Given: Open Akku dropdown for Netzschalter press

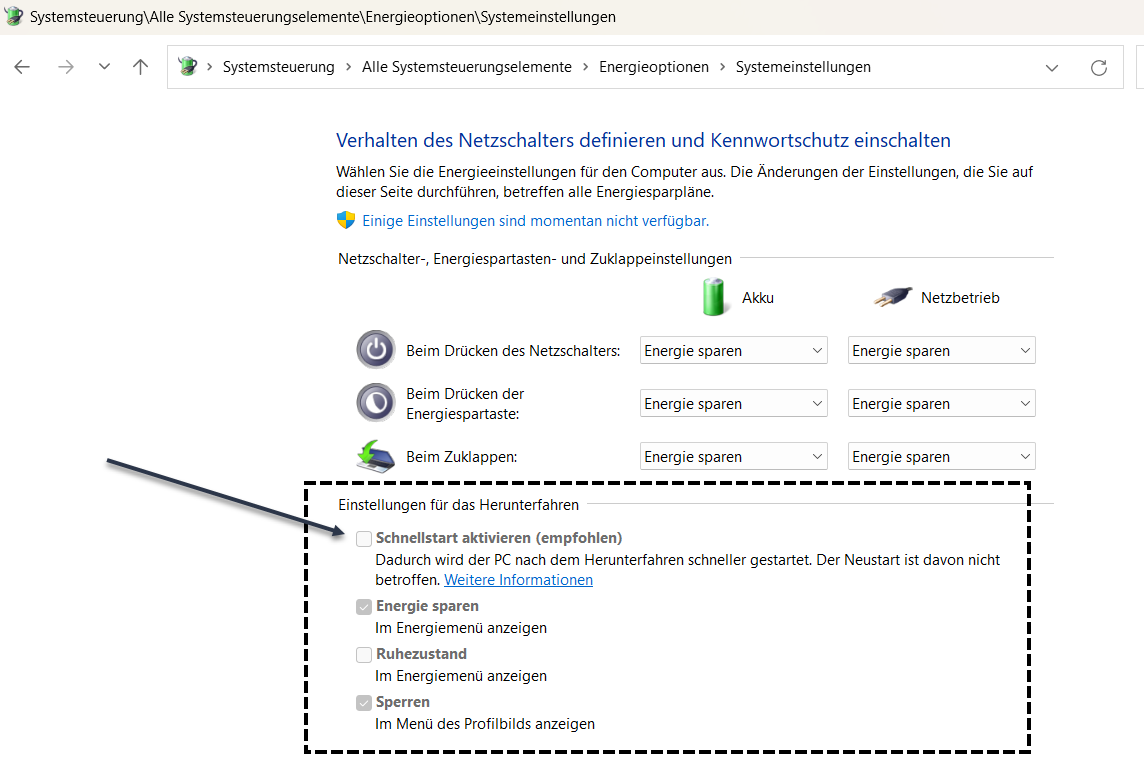Looking at the screenshot, I should [733, 351].
